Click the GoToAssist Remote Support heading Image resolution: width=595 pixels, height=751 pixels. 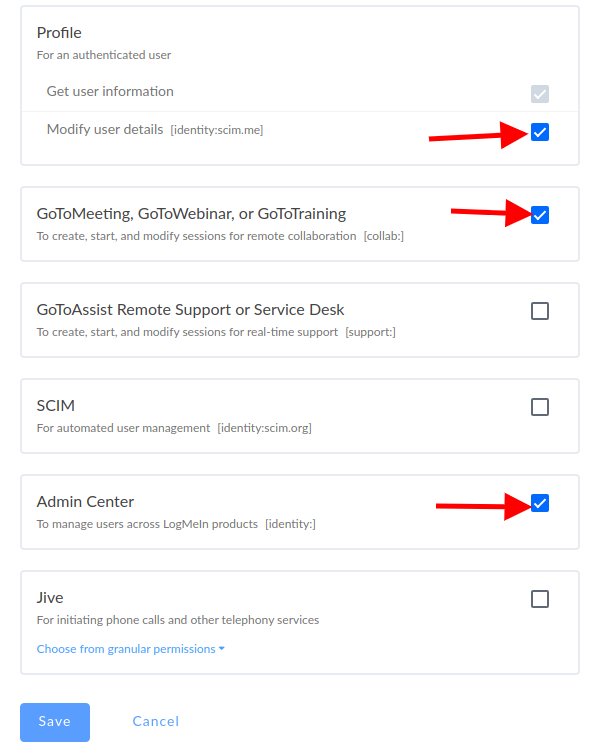pos(190,310)
